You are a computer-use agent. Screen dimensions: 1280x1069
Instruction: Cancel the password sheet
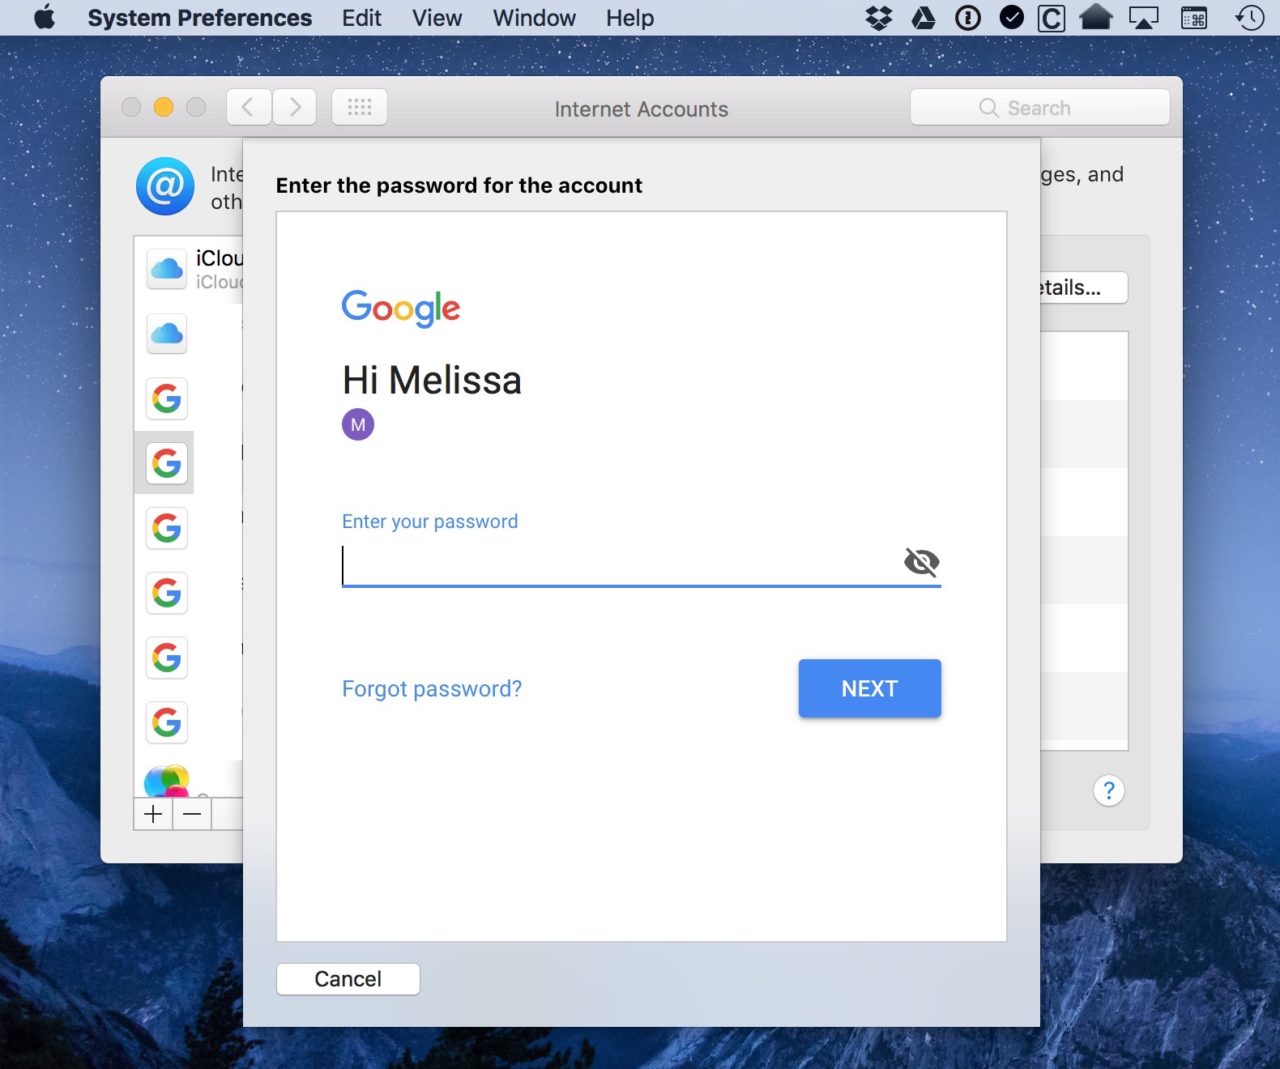coord(348,979)
